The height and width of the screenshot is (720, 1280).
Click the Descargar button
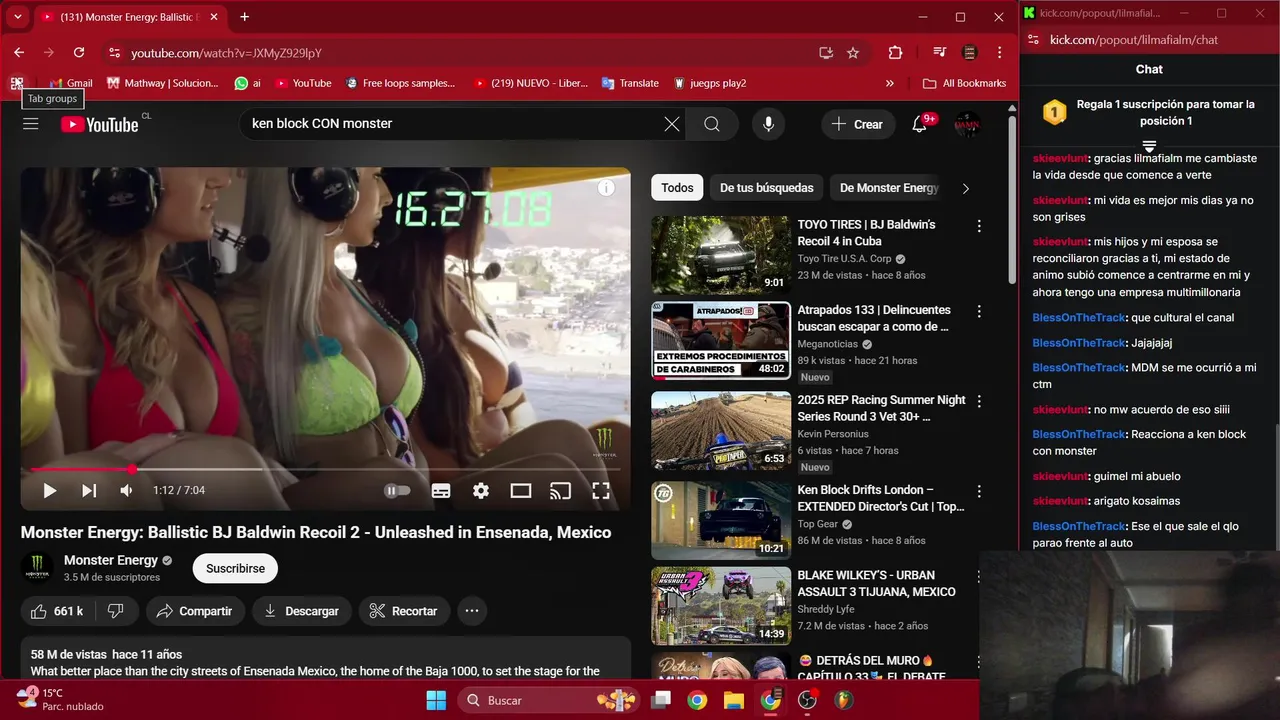tap(301, 611)
